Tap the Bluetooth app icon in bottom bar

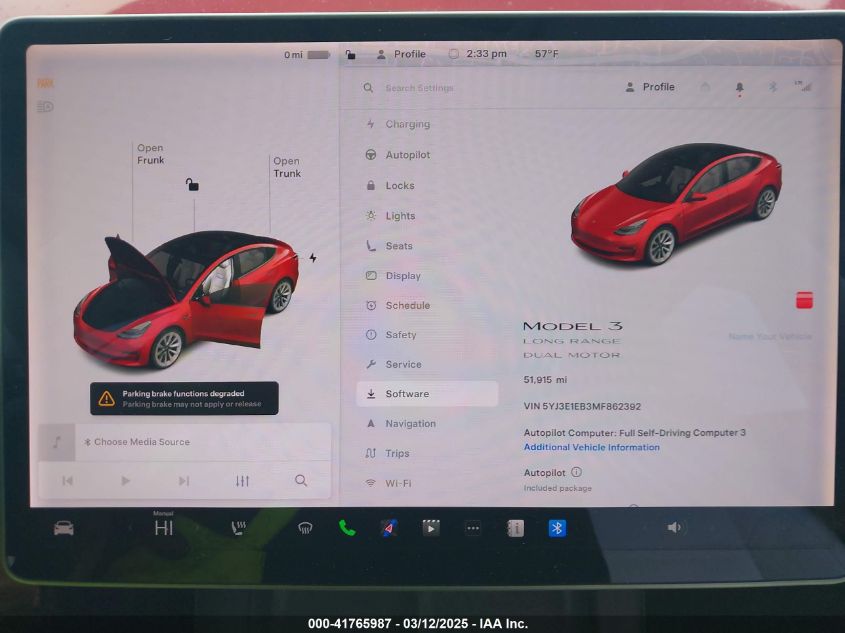(557, 528)
